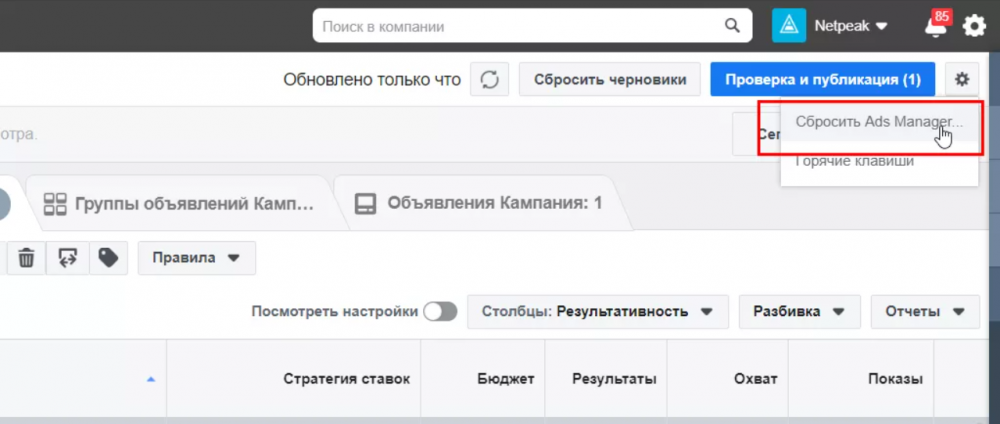
Task: Click the import/export icon in toolbar
Action: [x=68, y=258]
